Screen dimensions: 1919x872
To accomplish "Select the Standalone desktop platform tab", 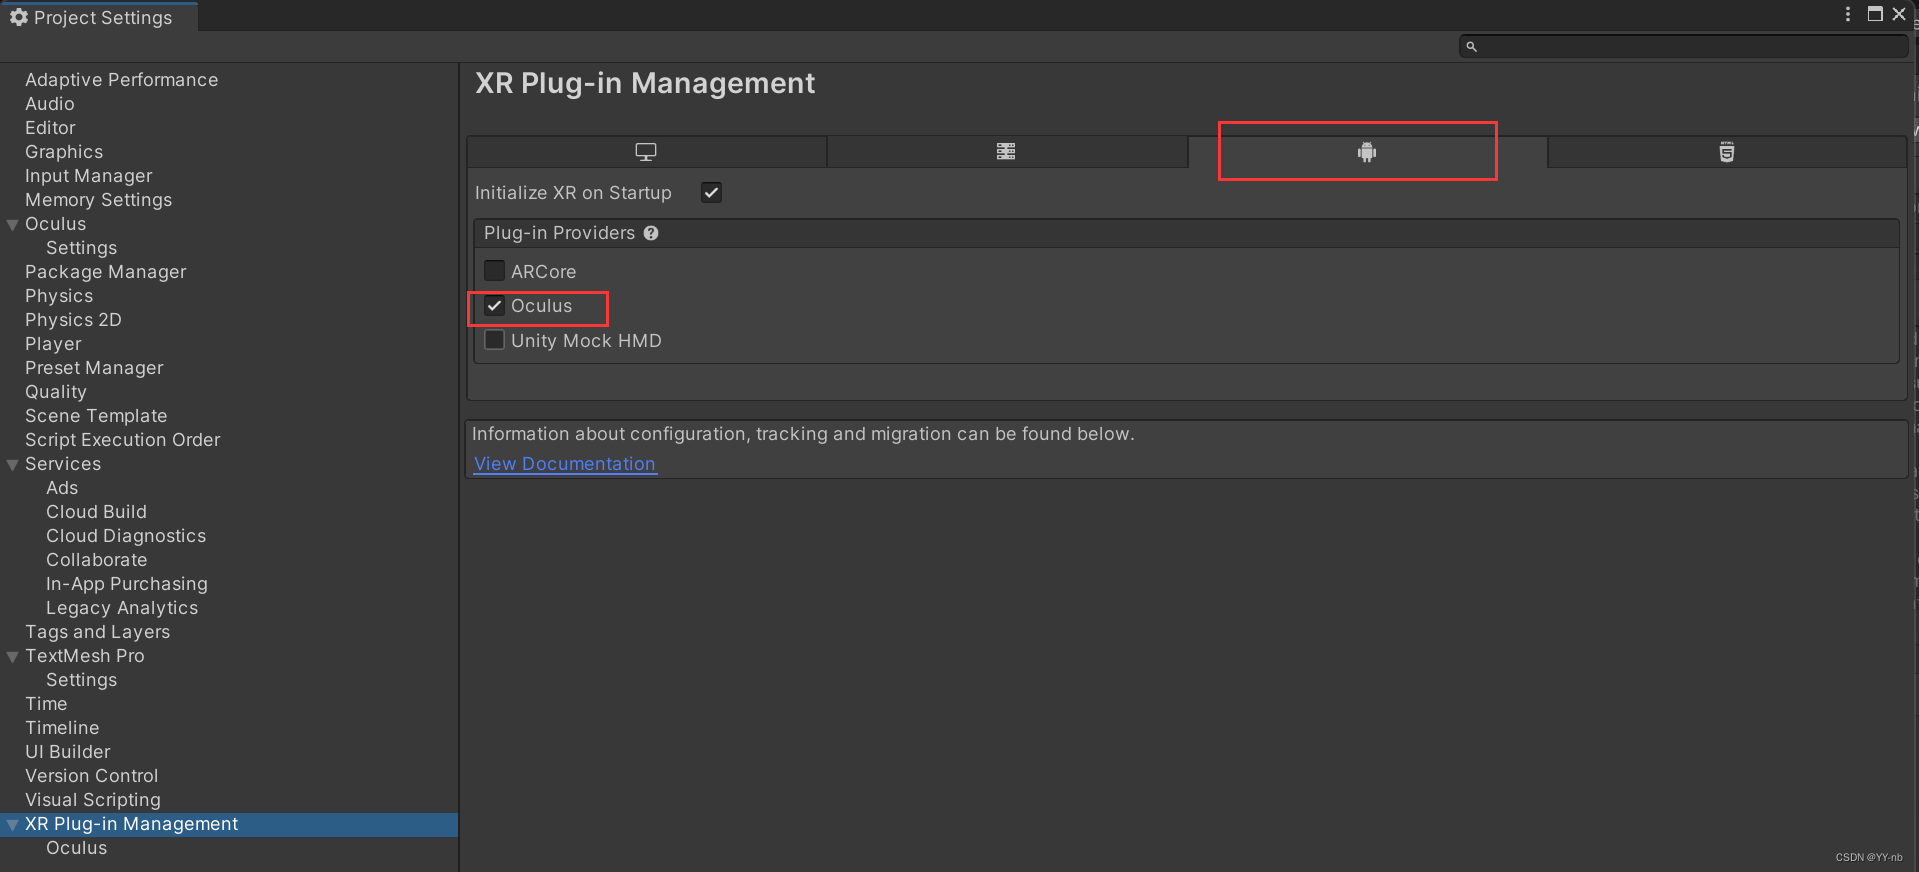I will [646, 152].
